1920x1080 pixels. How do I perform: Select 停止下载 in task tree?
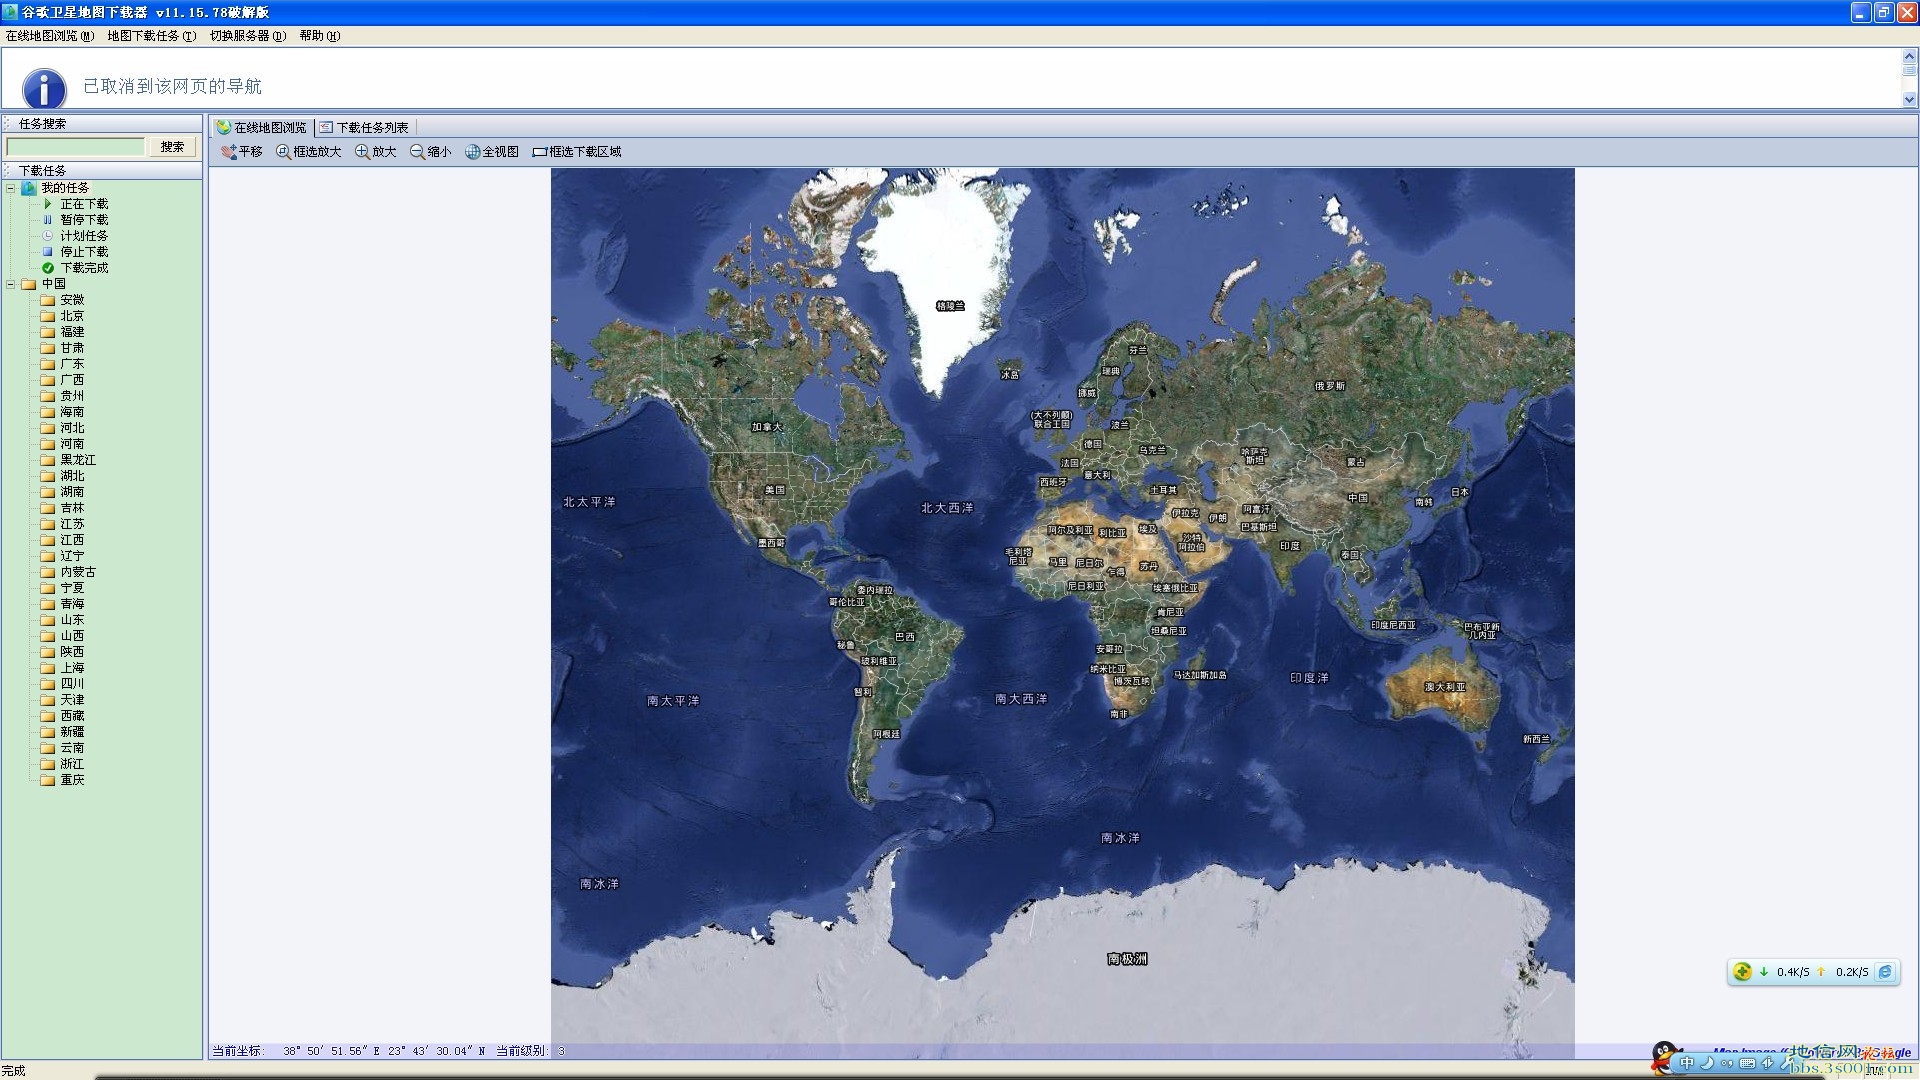pos(84,252)
